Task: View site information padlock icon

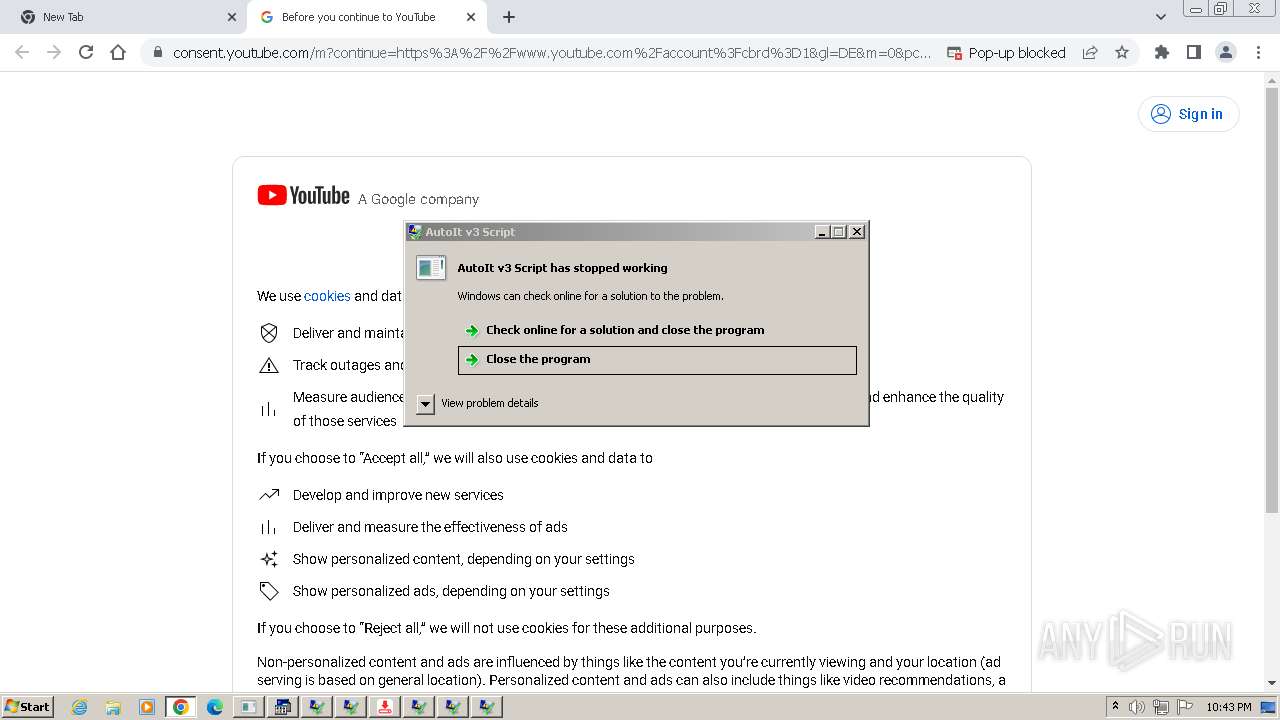Action: pos(157,52)
